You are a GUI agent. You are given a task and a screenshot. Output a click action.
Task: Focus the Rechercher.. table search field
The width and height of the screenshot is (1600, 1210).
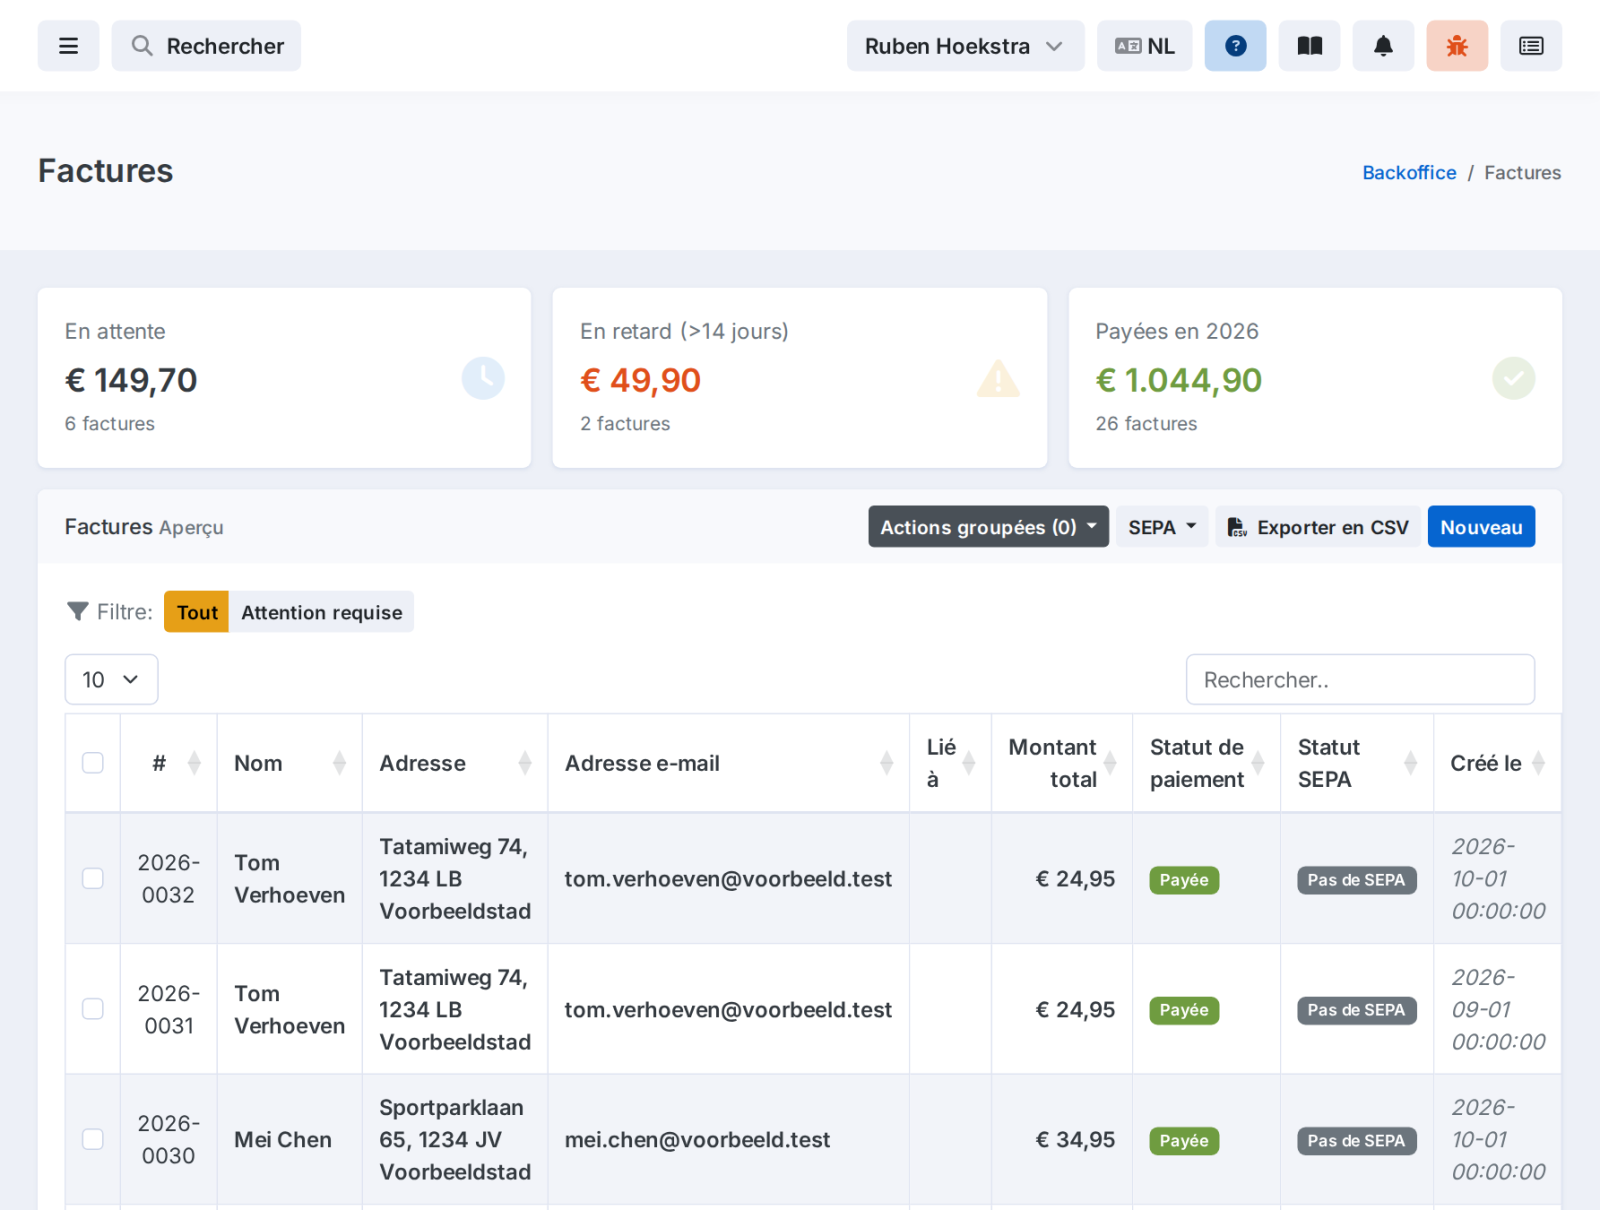pyautogui.click(x=1360, y=680)
